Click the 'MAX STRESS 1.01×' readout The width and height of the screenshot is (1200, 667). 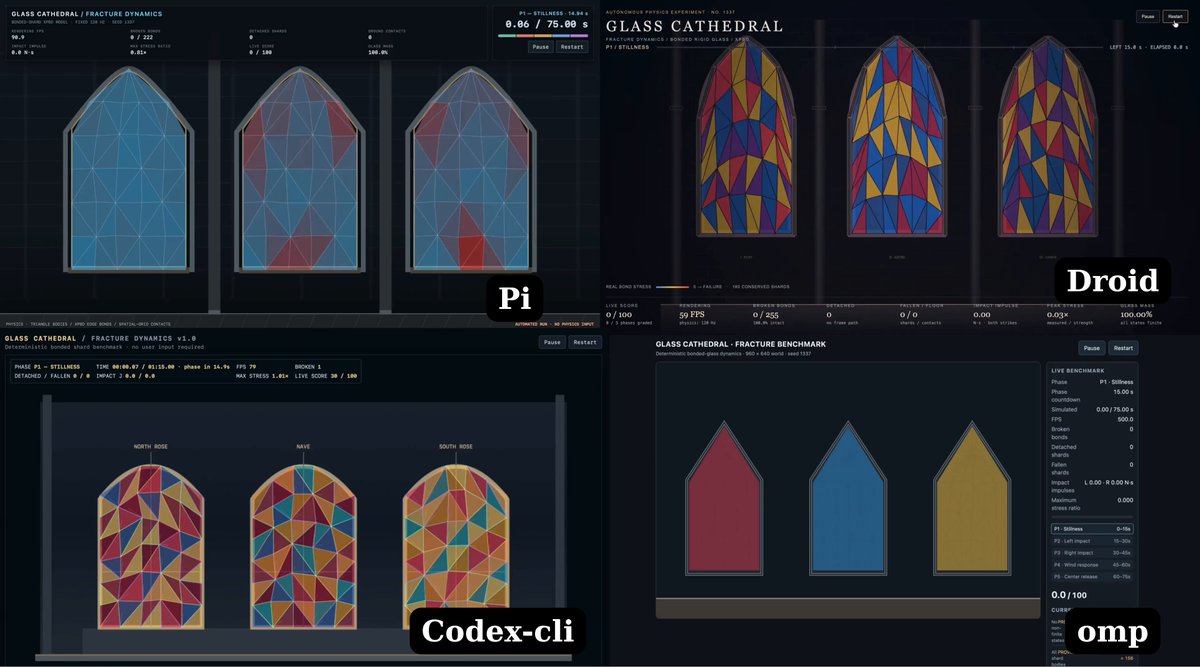coord(260,376)
